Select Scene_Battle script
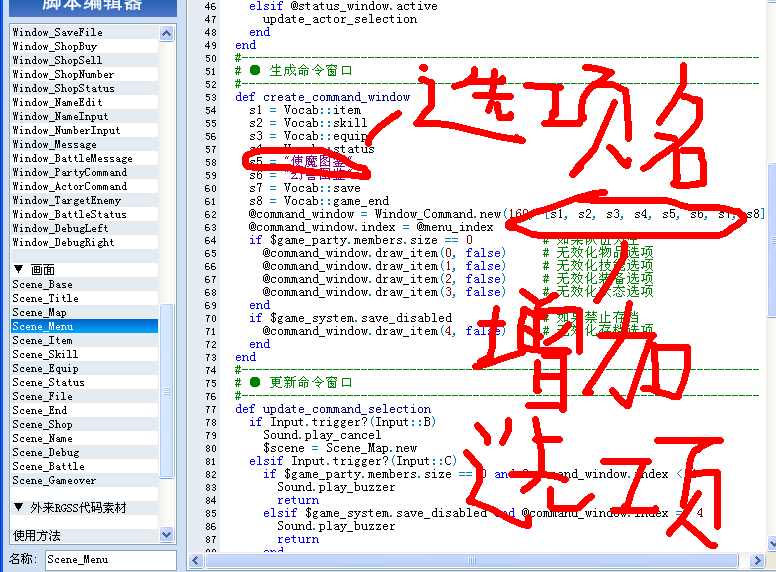The width and height of the screenshot is (776, 572). [x=84, y=466]
